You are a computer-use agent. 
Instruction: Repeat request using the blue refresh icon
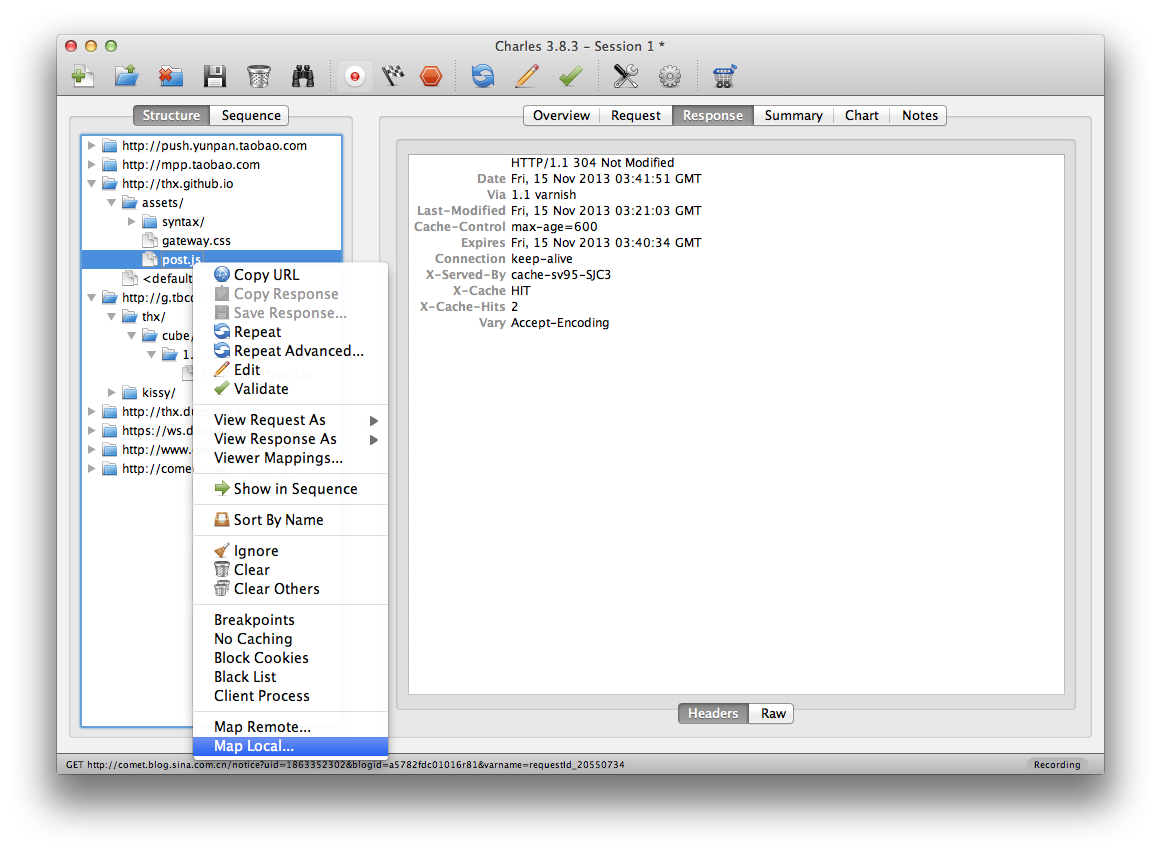483,76
